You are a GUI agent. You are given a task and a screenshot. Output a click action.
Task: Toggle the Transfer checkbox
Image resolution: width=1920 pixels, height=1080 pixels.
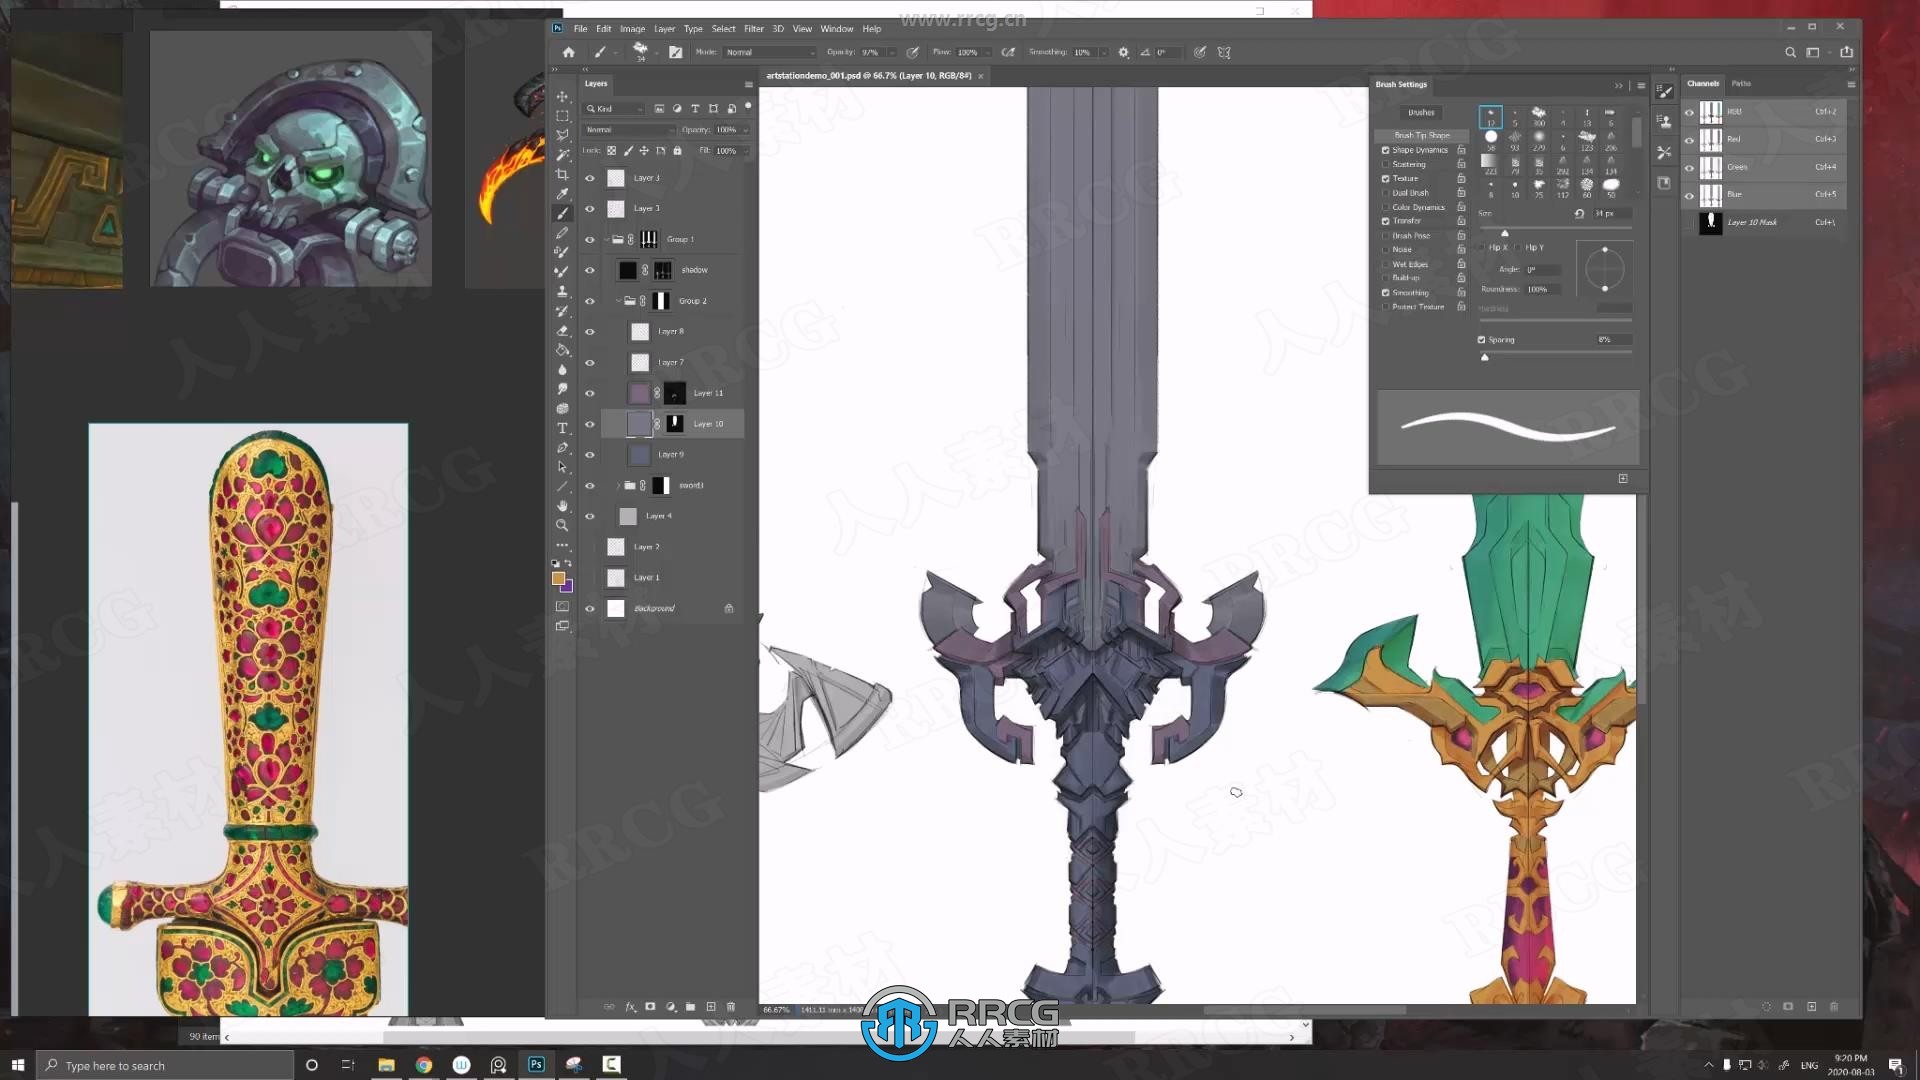point(1386,221)
